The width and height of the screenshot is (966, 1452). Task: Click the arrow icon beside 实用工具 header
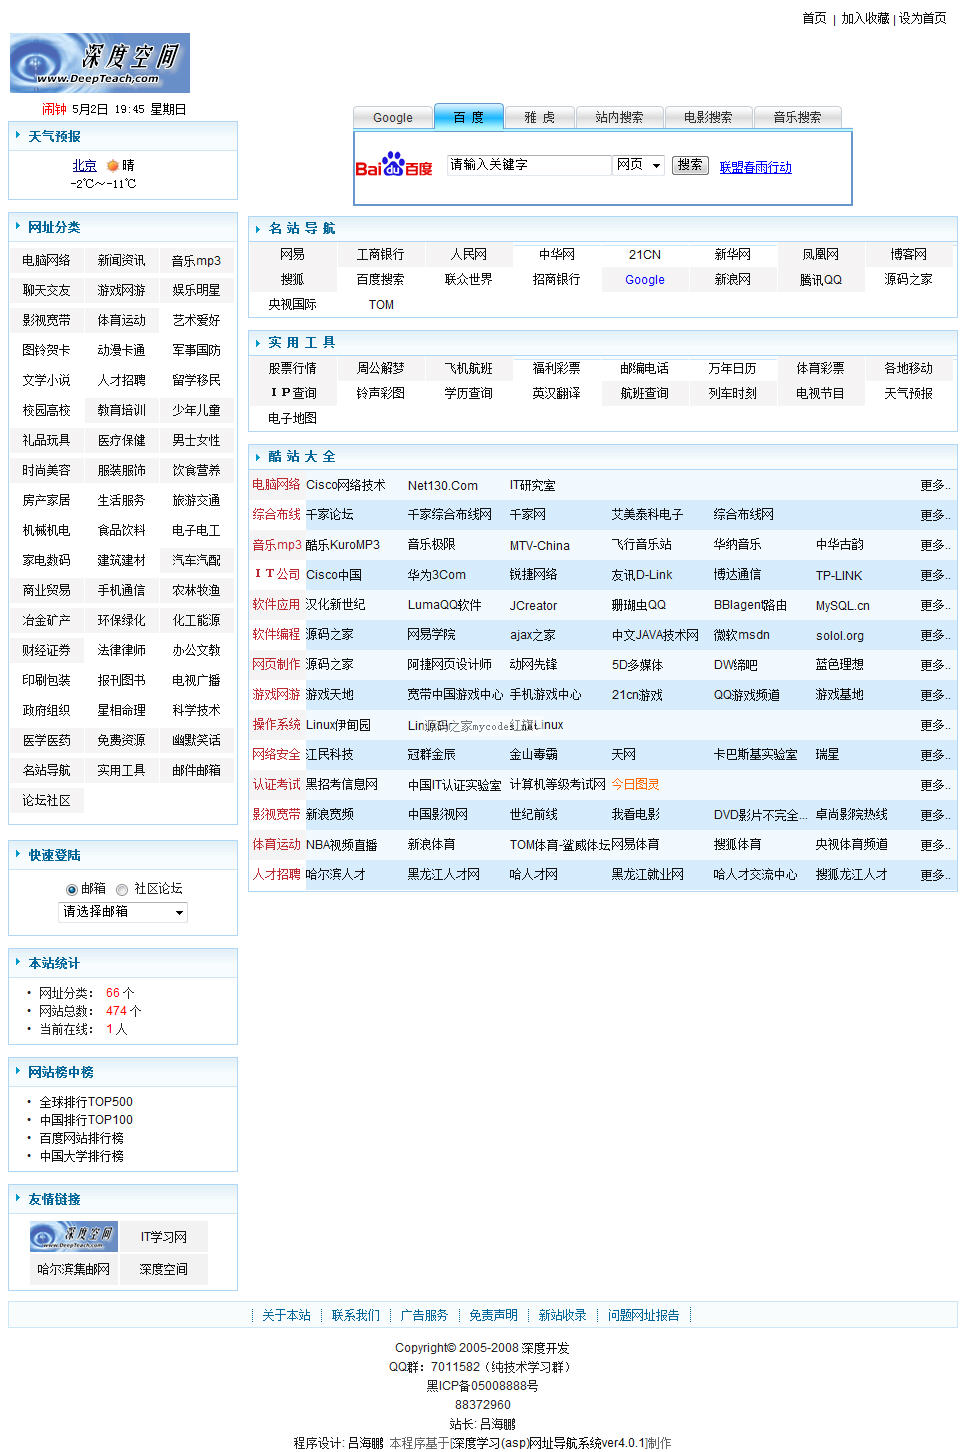[258, 342]
